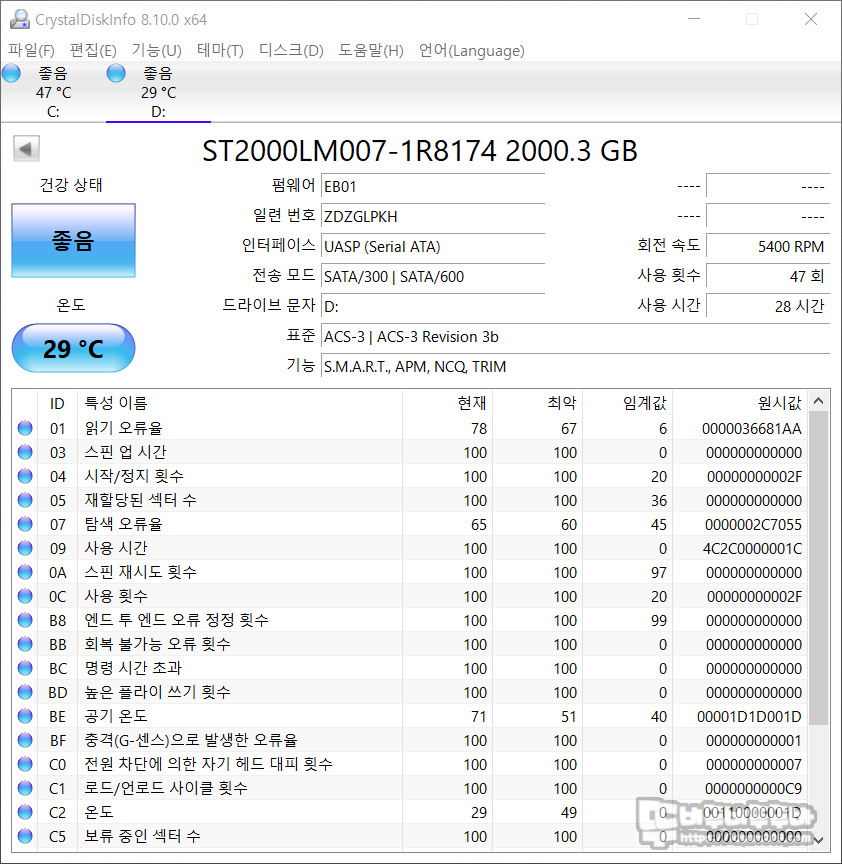Click the CrystalDiskInfo app icon in title bar
The image size is (842, 864).
tap(20, 19)
